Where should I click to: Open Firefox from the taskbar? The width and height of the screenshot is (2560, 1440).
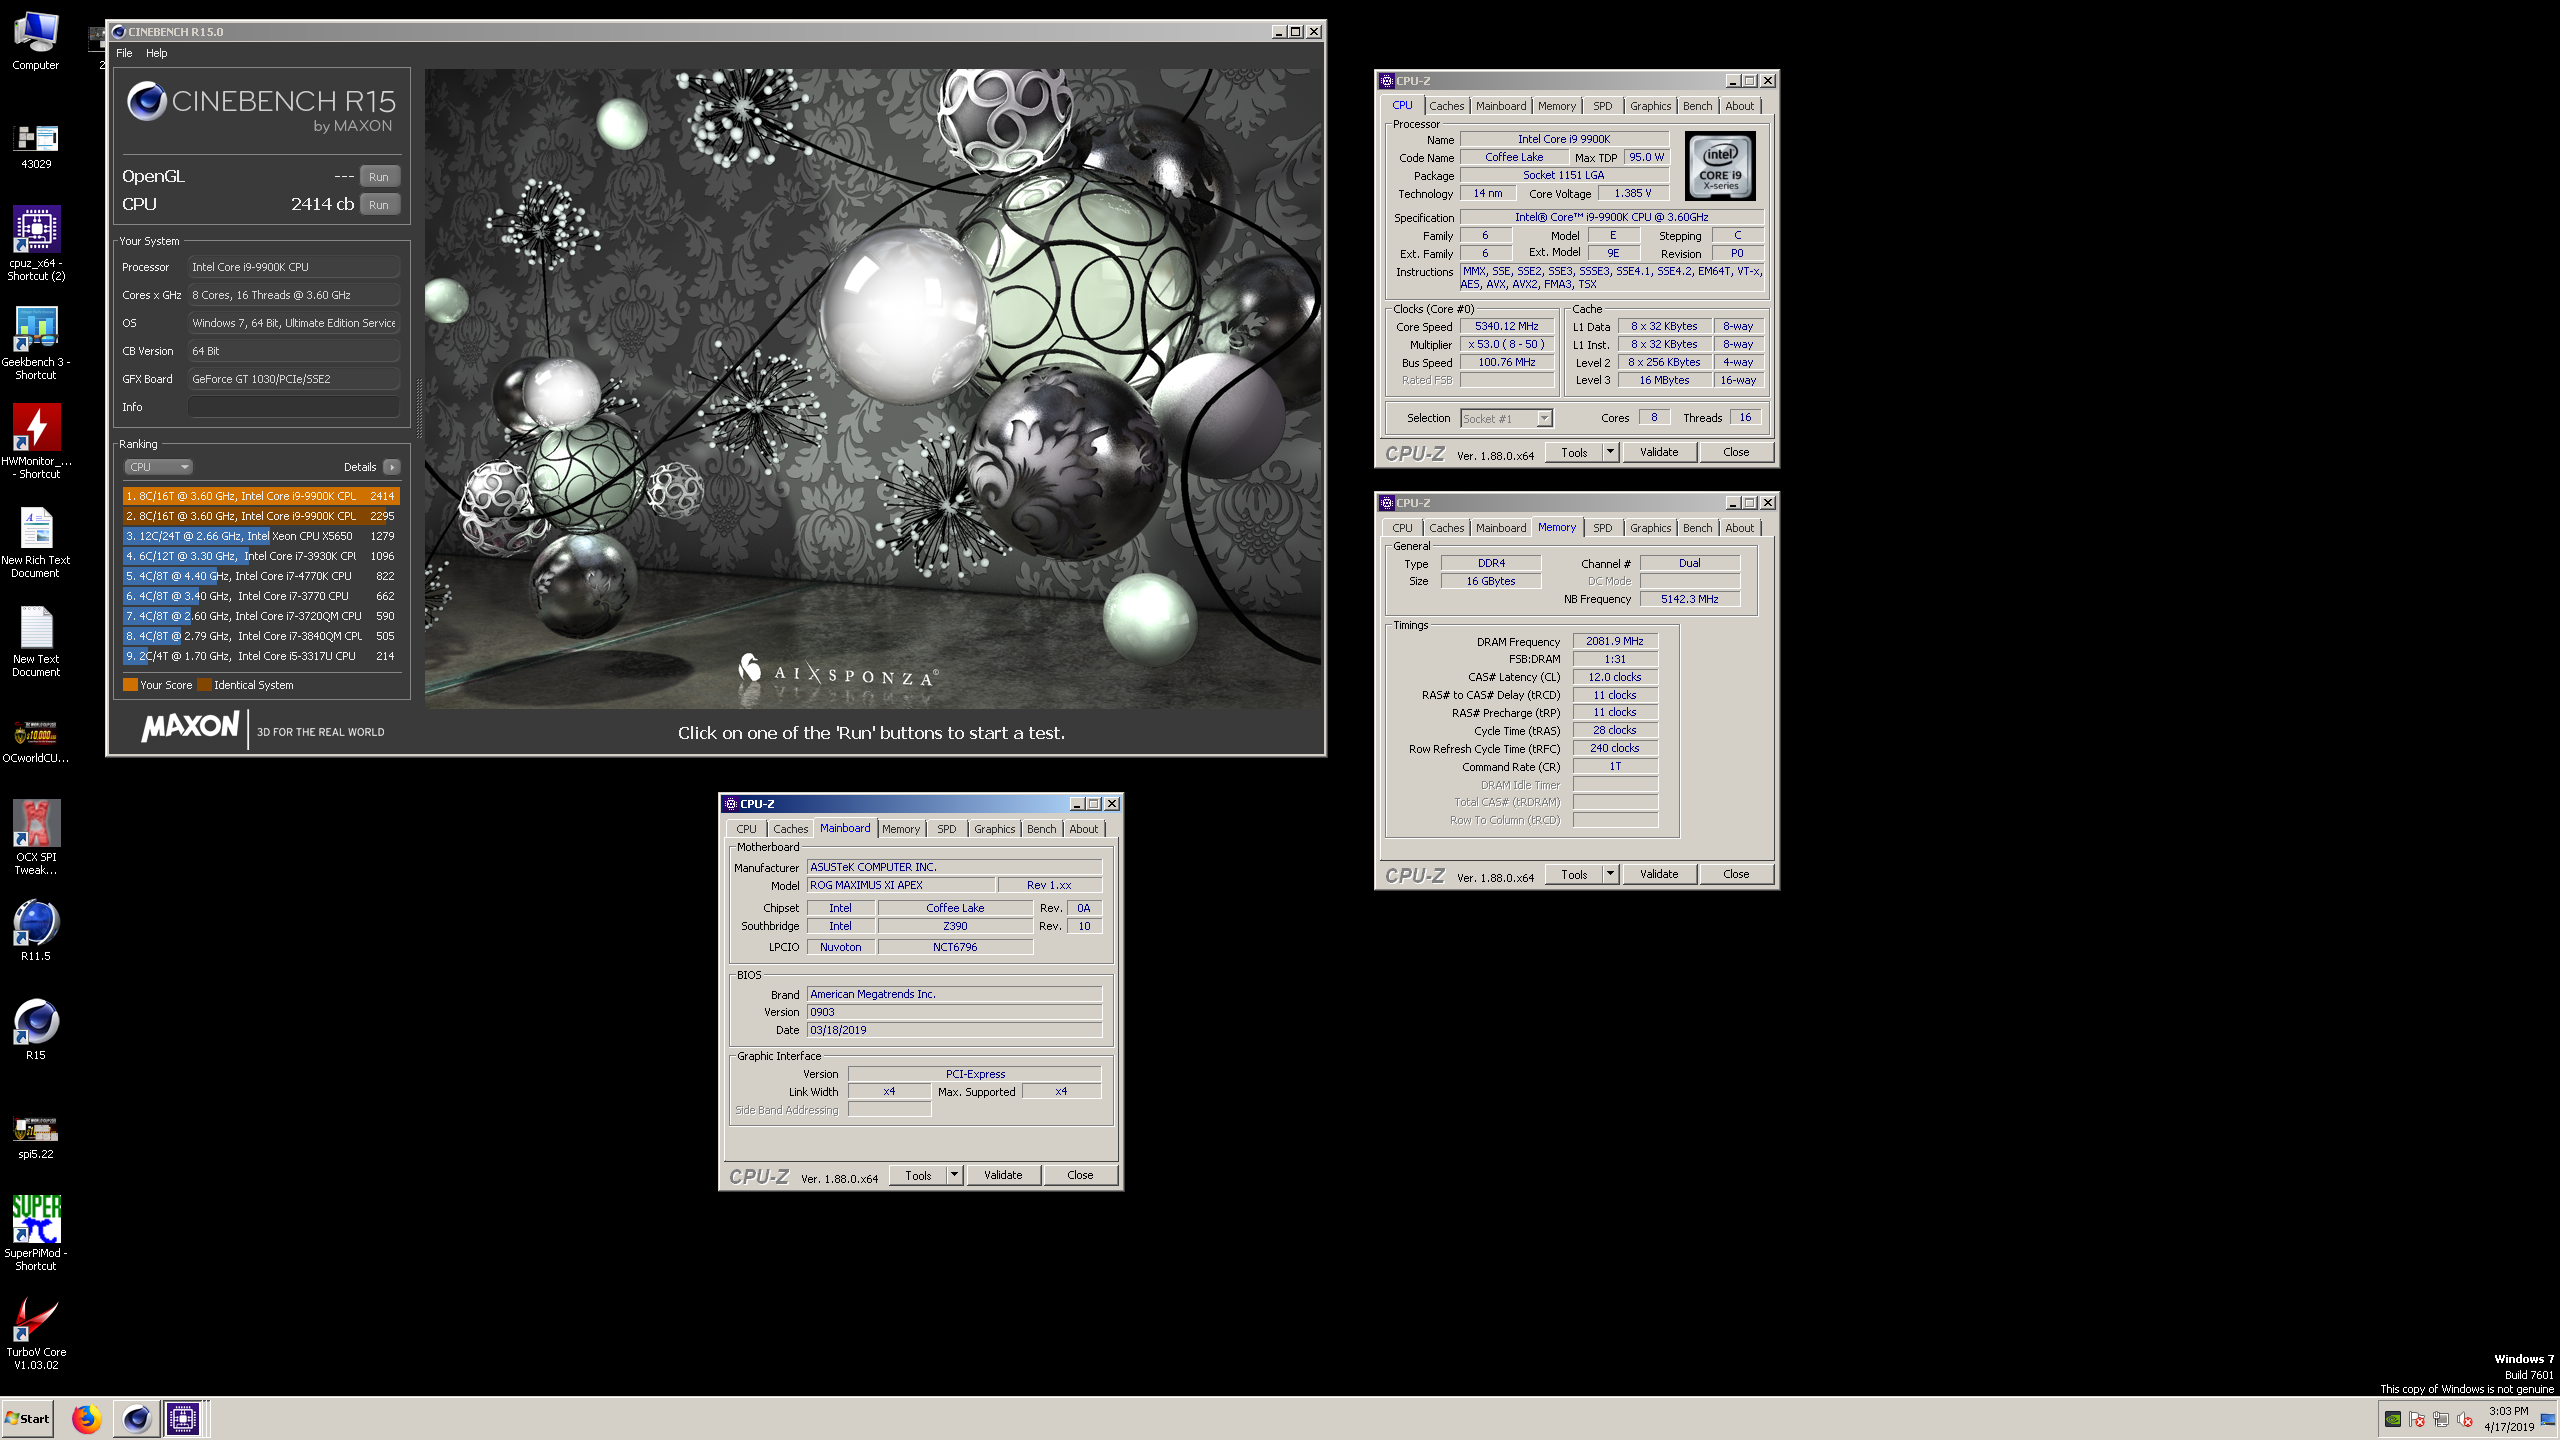click(86, 1418)
